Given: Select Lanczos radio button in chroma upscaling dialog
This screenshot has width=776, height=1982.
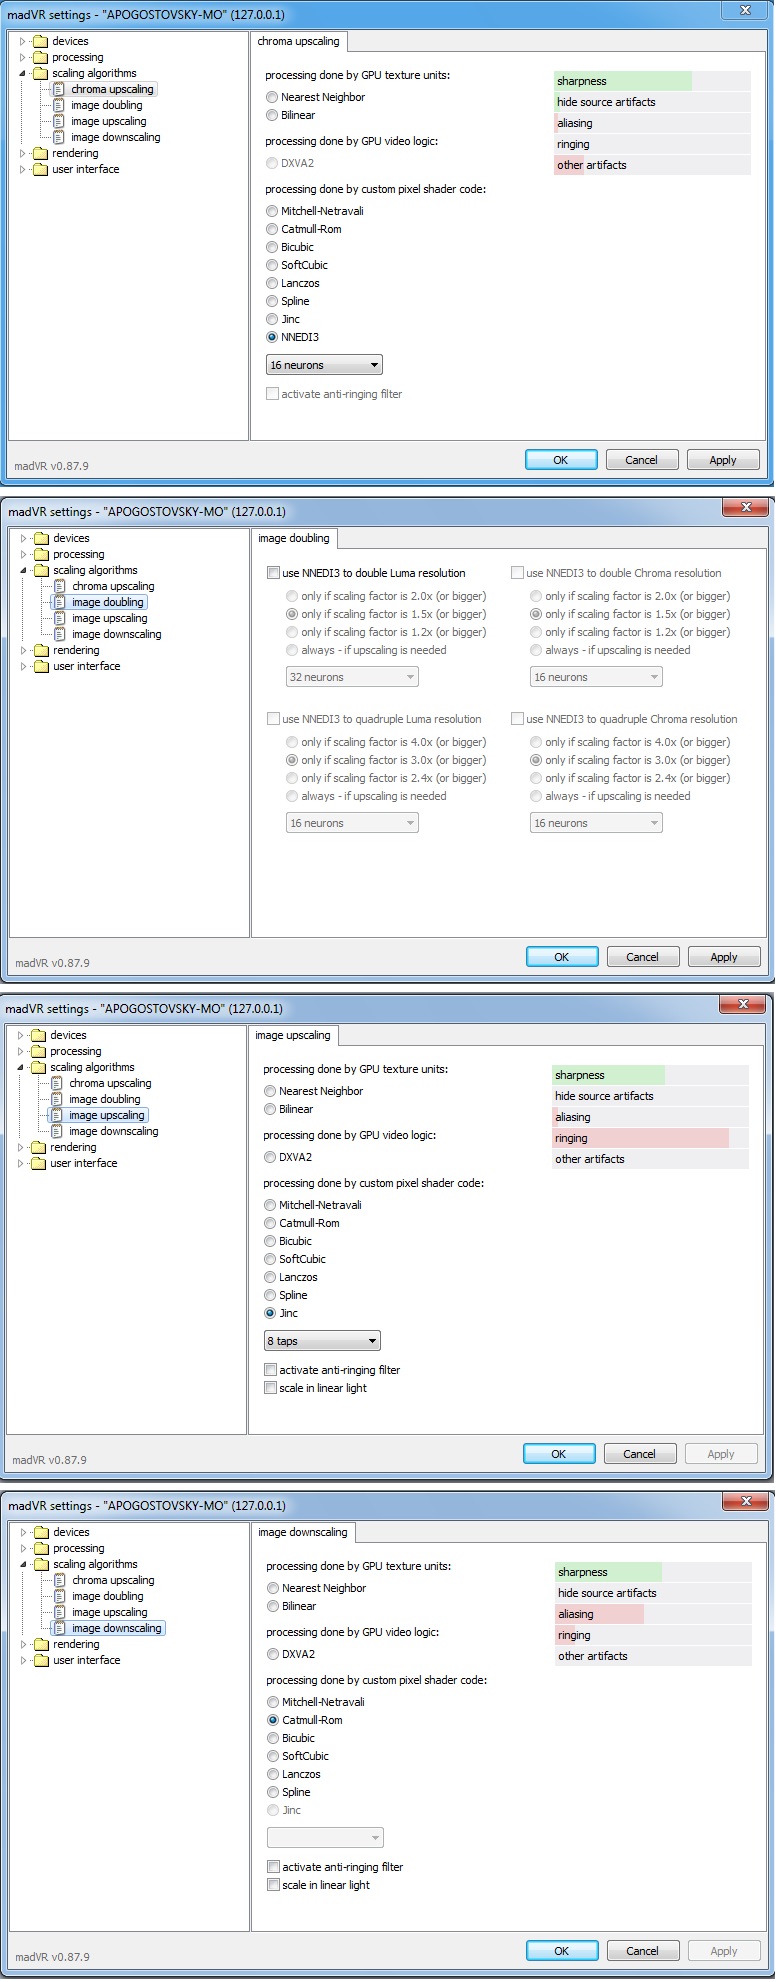Looking at the screenshot, I should pyautogui.click(x=272, y=283).
